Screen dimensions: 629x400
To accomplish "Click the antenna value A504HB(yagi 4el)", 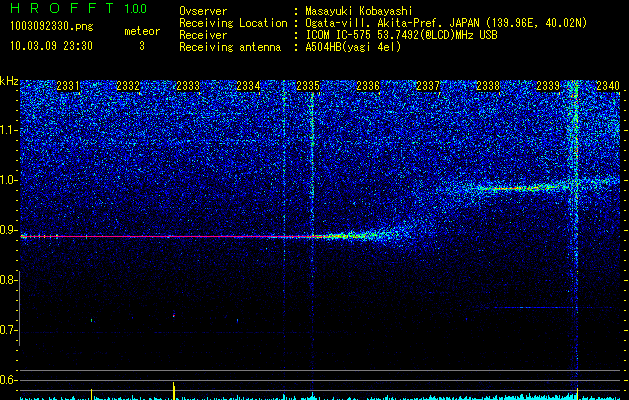I will click(x=353, y=47).
